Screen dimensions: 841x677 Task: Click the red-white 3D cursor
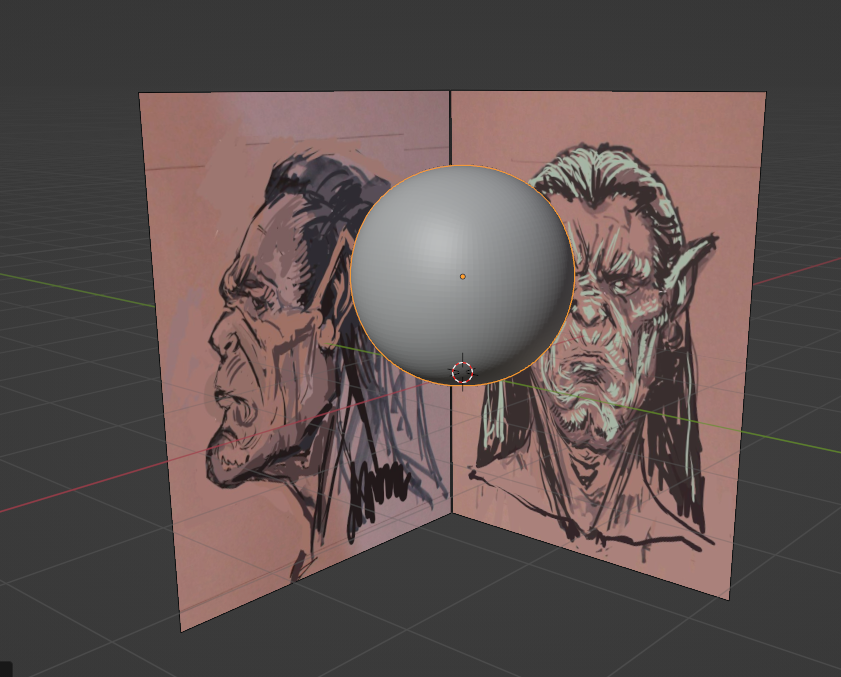(462, 372)
